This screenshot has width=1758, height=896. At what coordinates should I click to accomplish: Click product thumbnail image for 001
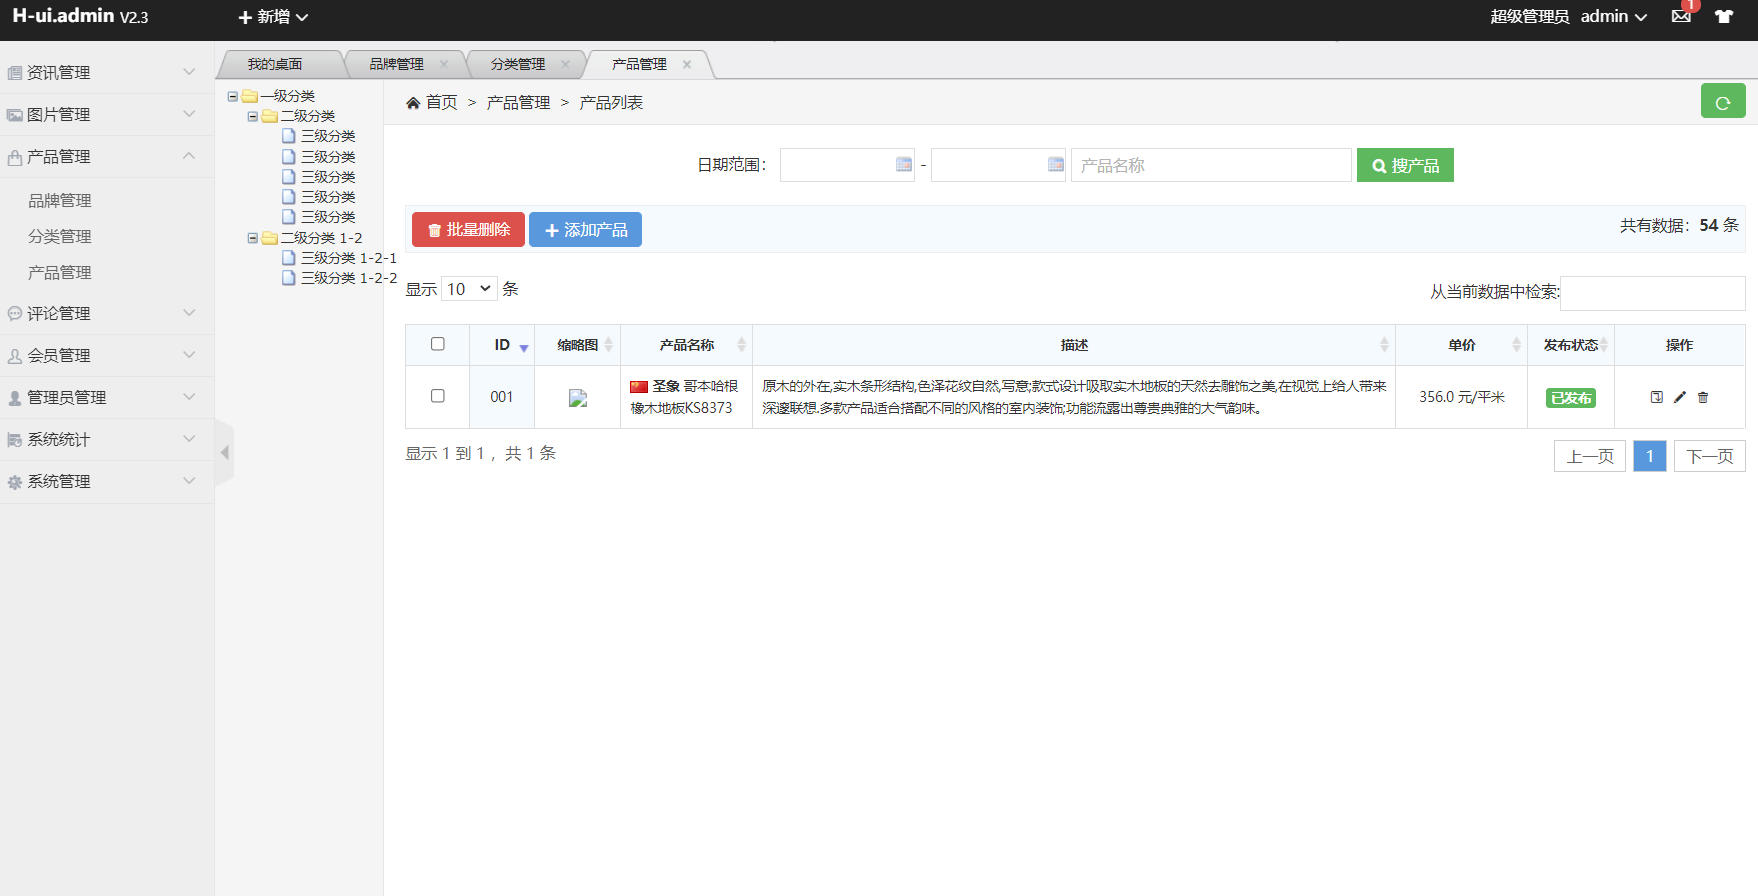click(578, 397)
